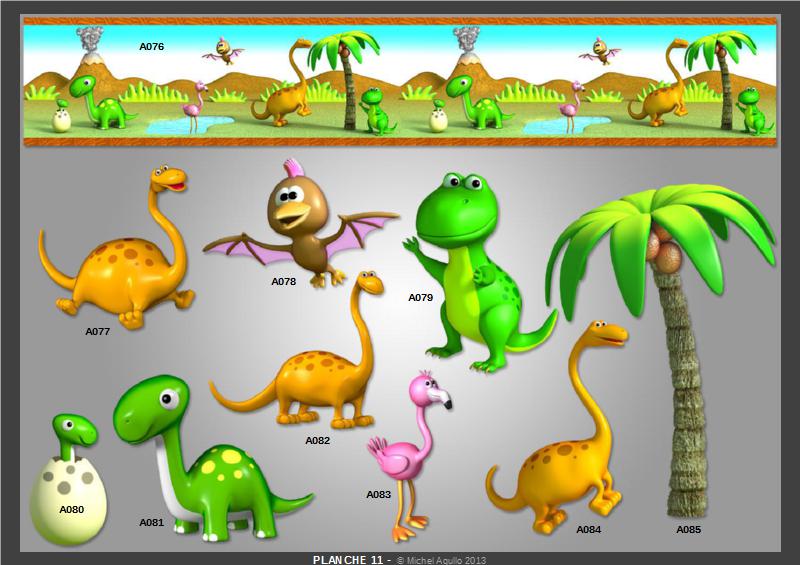Open the prehistoric landscape border strip
This screenshot has width=800, height=565.
click(400, 81)
